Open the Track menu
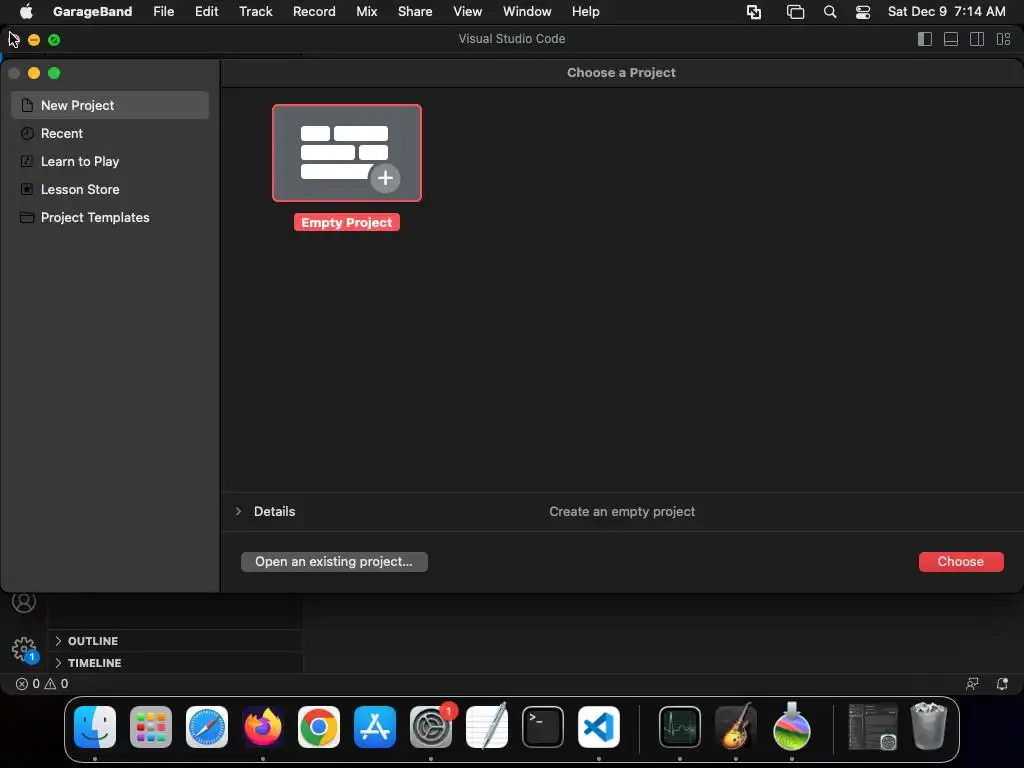The height and width of the screenshot is (768, 1024). click(255, 11)
